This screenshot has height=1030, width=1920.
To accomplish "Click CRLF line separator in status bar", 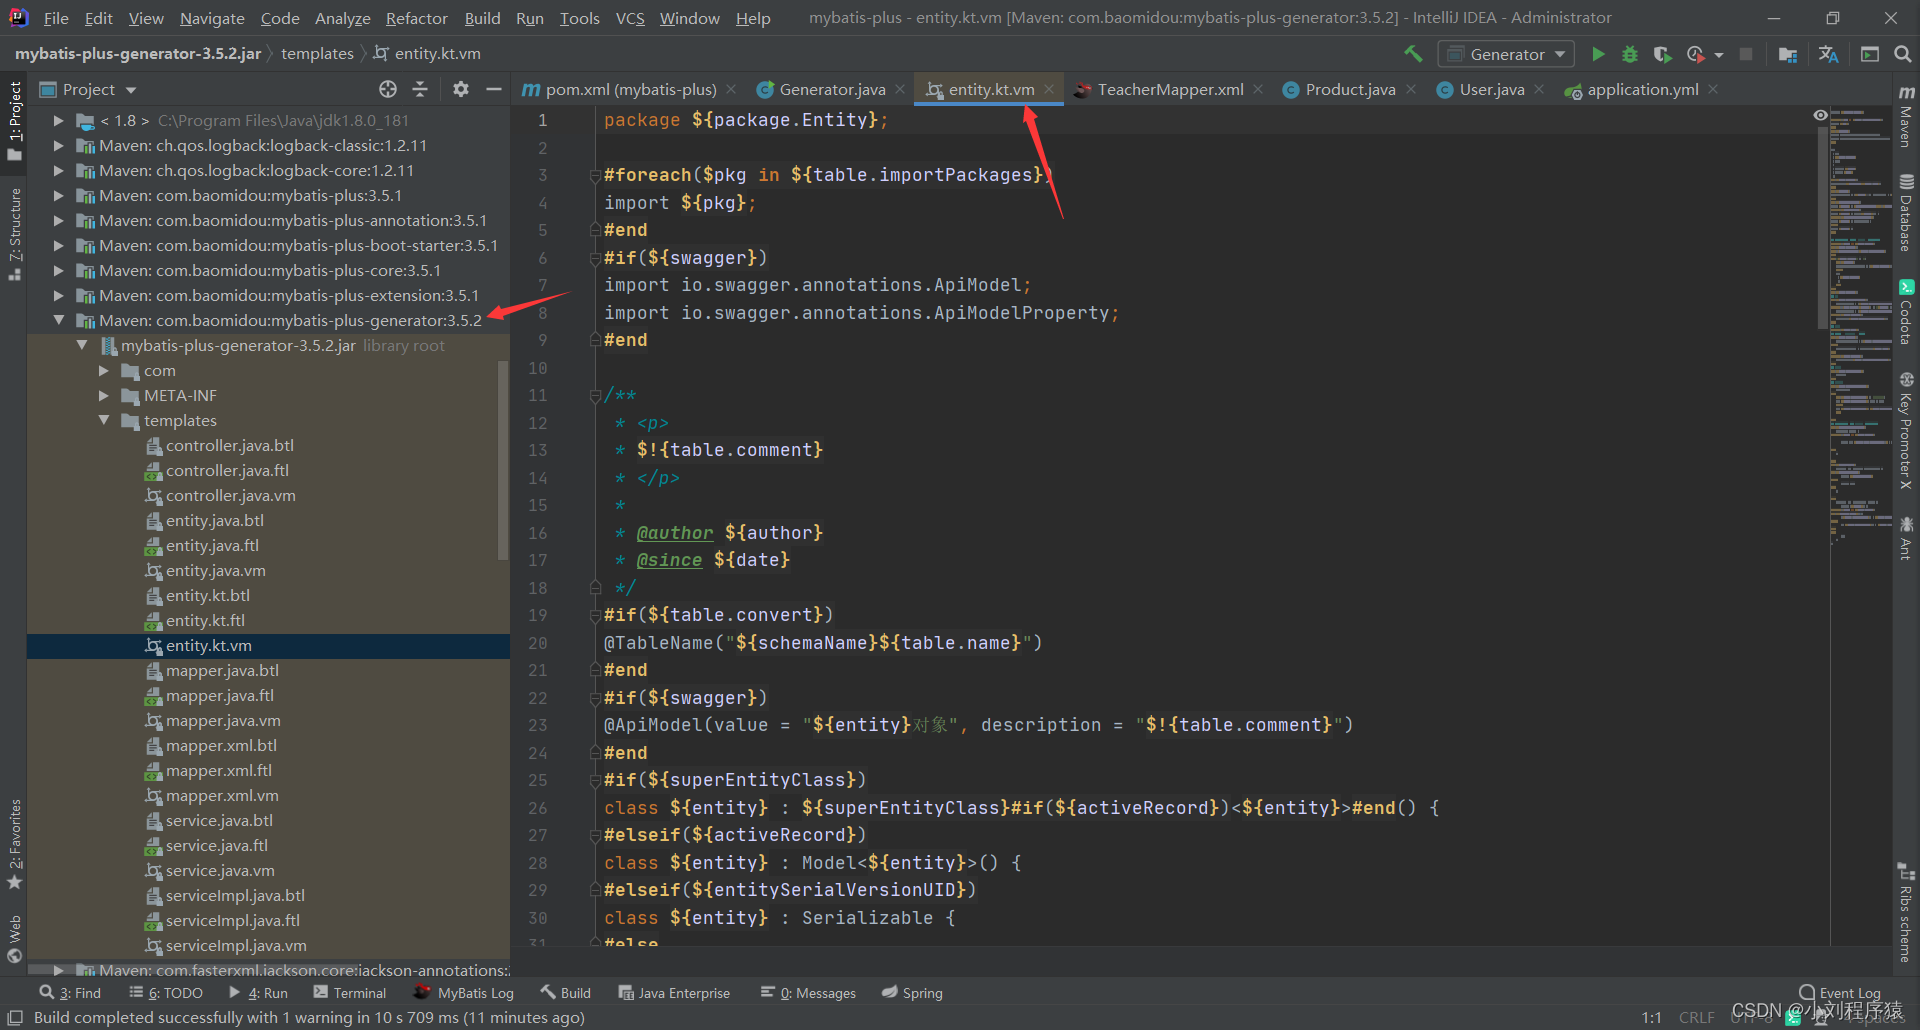I will click(x=1696, y=1017).
